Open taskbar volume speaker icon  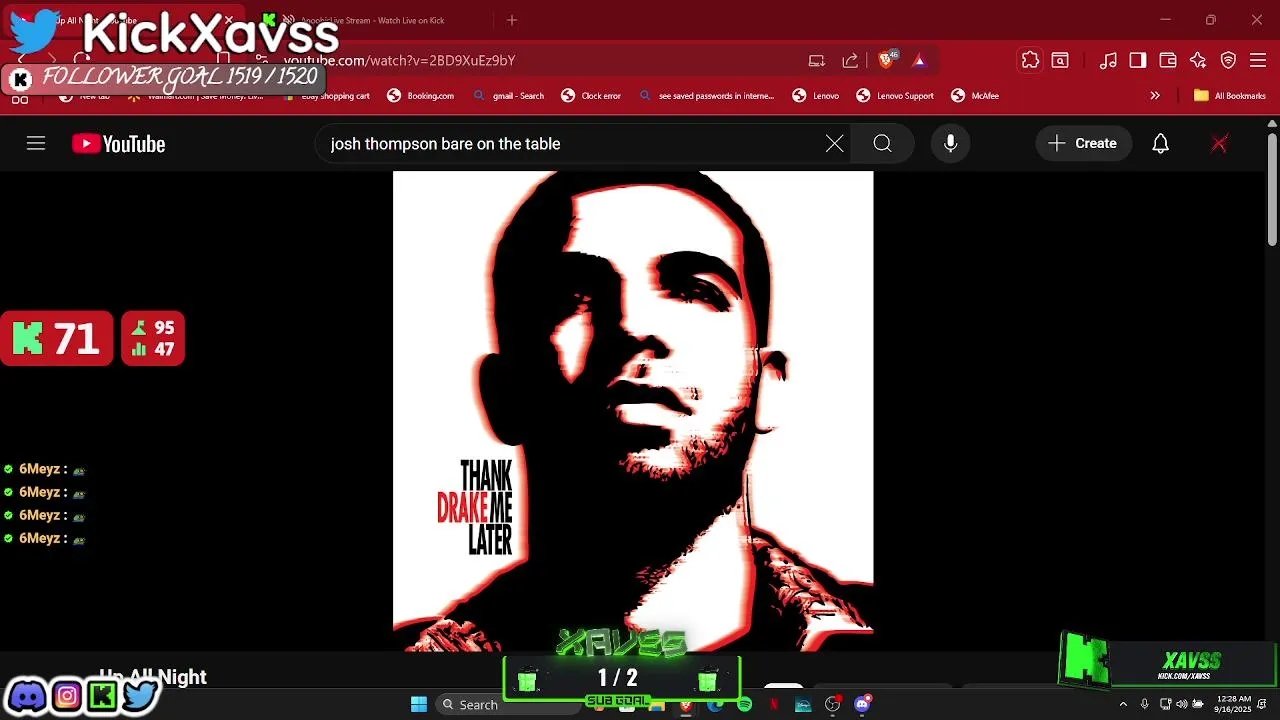(1182, 704)
